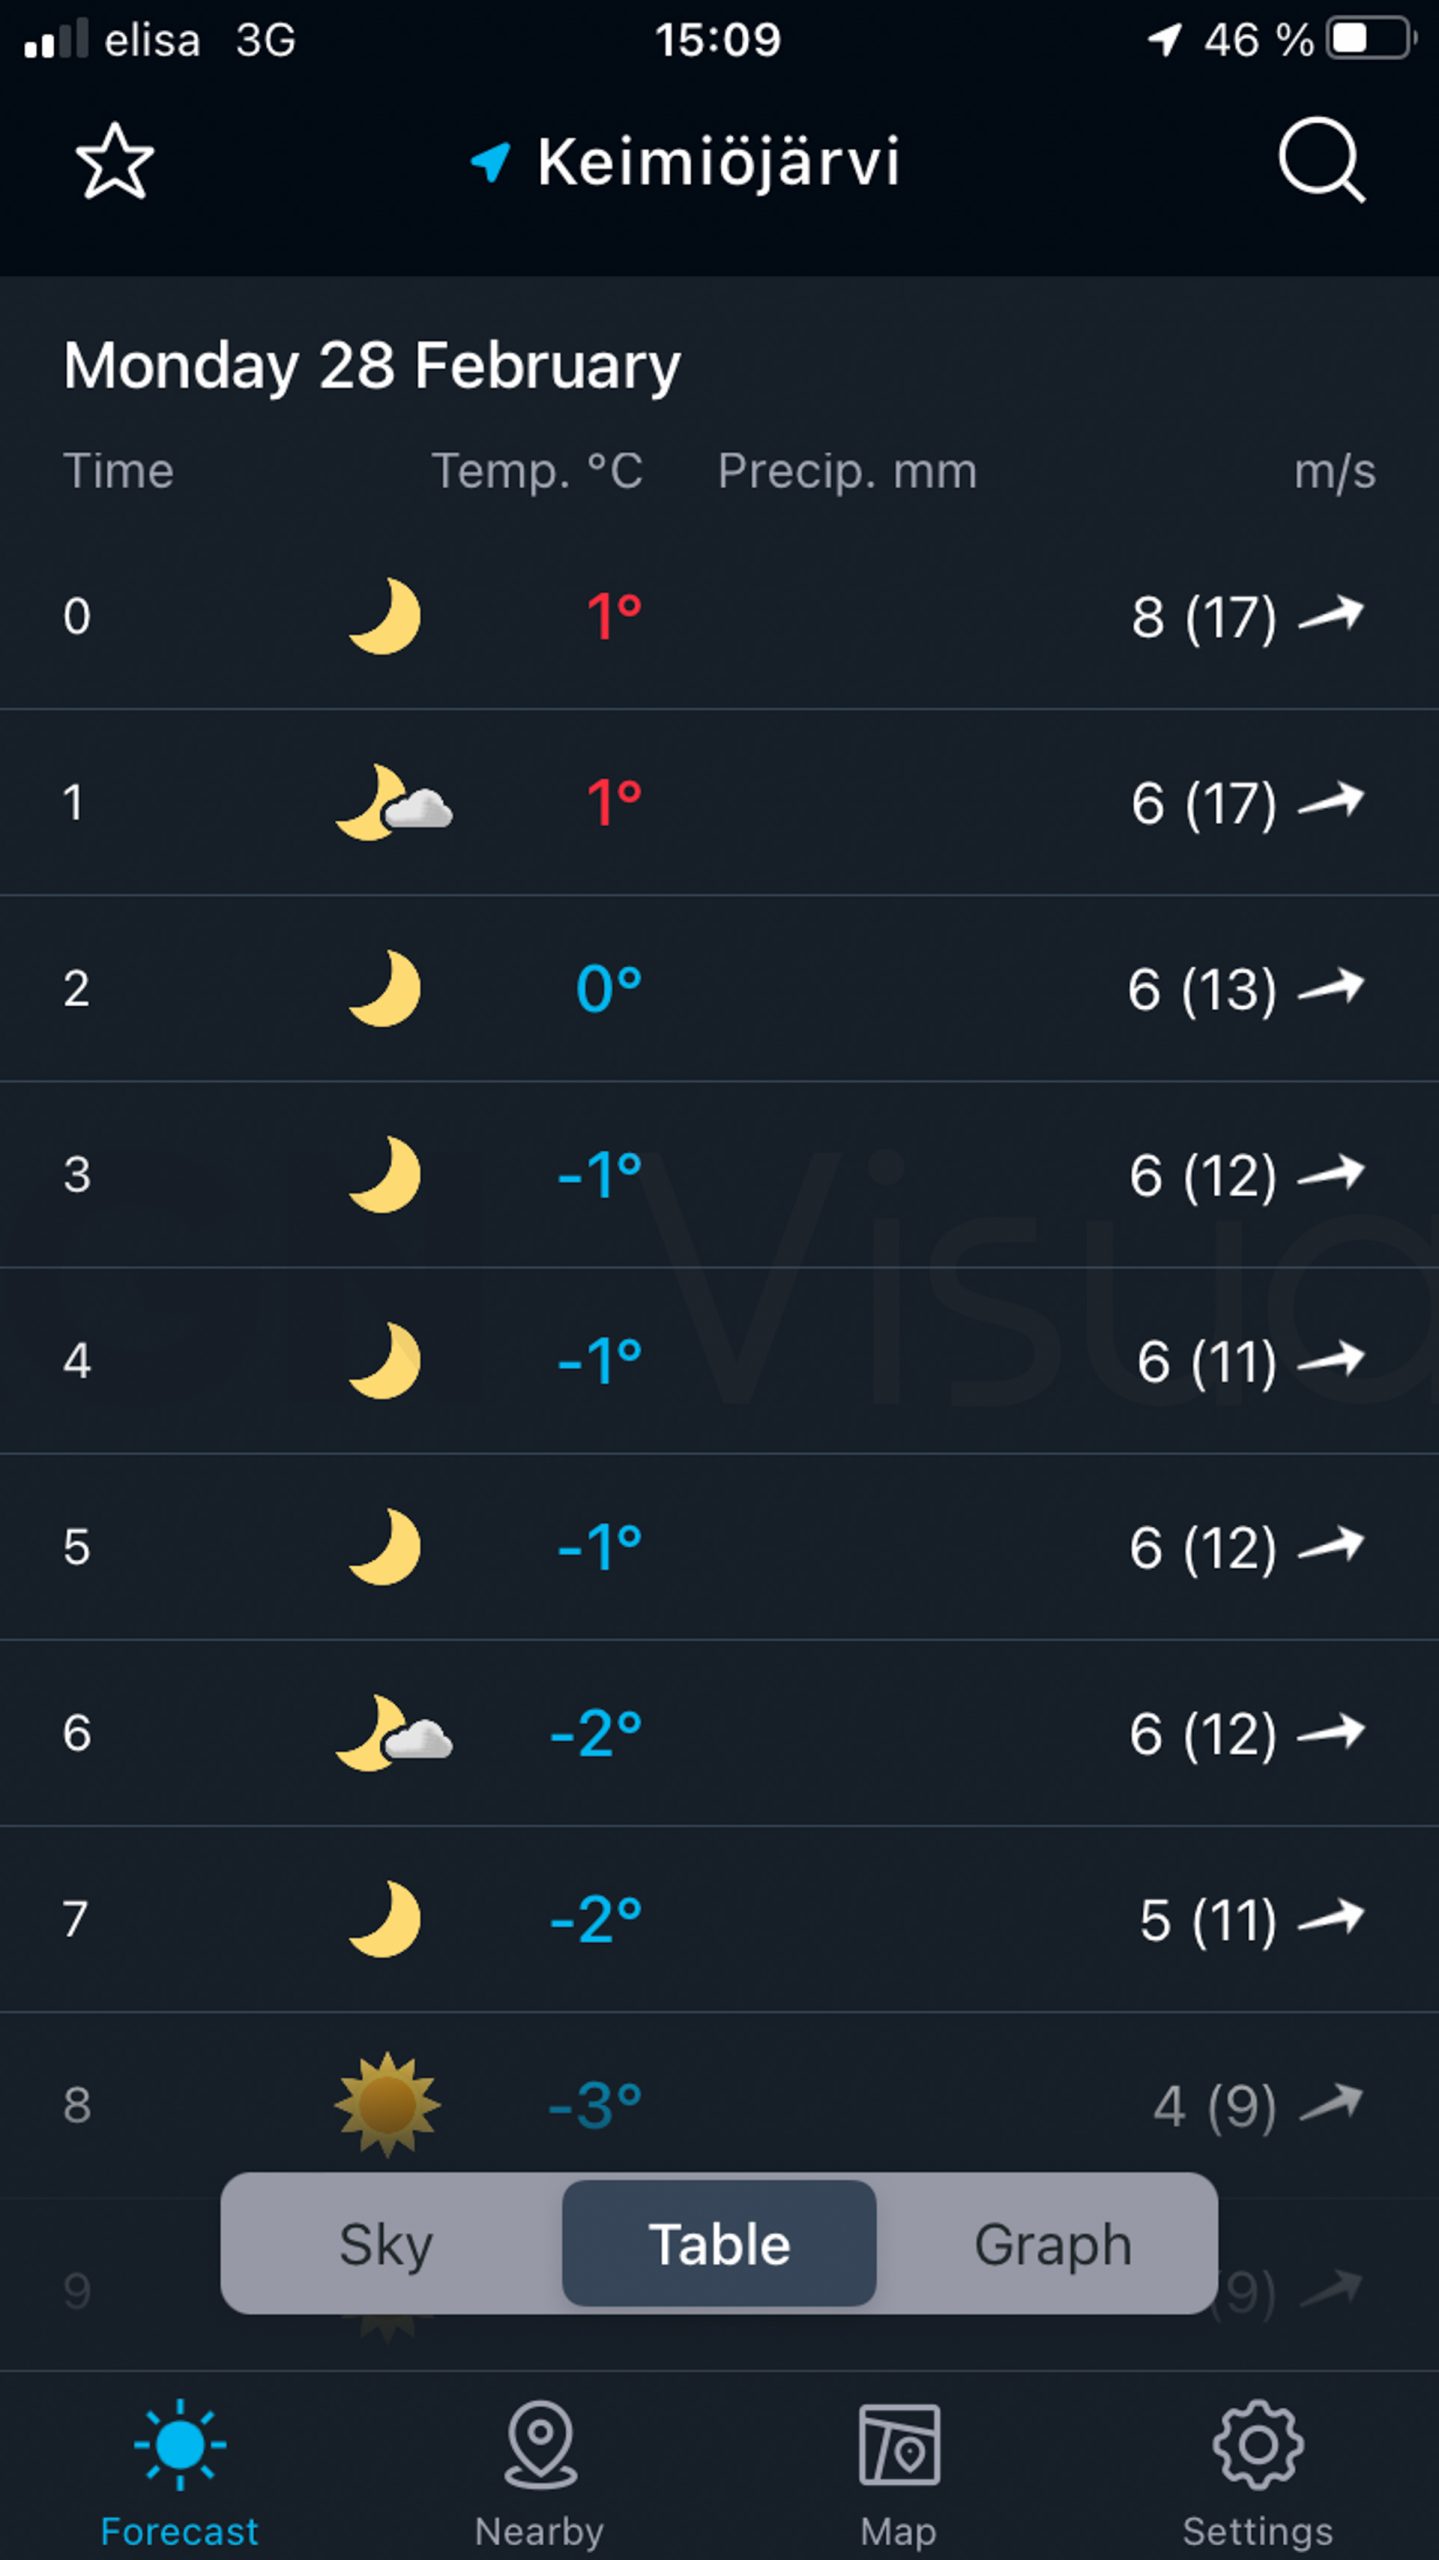Tap the favorite star icon
The image size is (1439, 2560).
pyautogui.click(x=115, y=161)
